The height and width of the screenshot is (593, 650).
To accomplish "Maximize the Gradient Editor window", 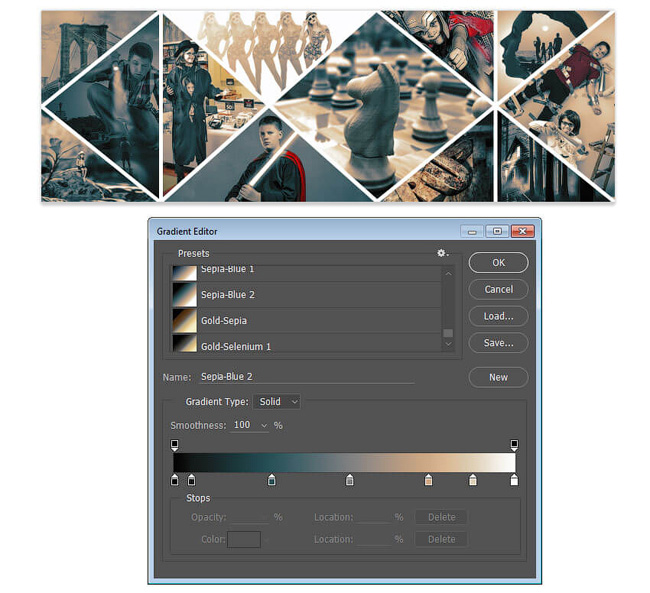I will pyautogui.click(x=497, y=231).
